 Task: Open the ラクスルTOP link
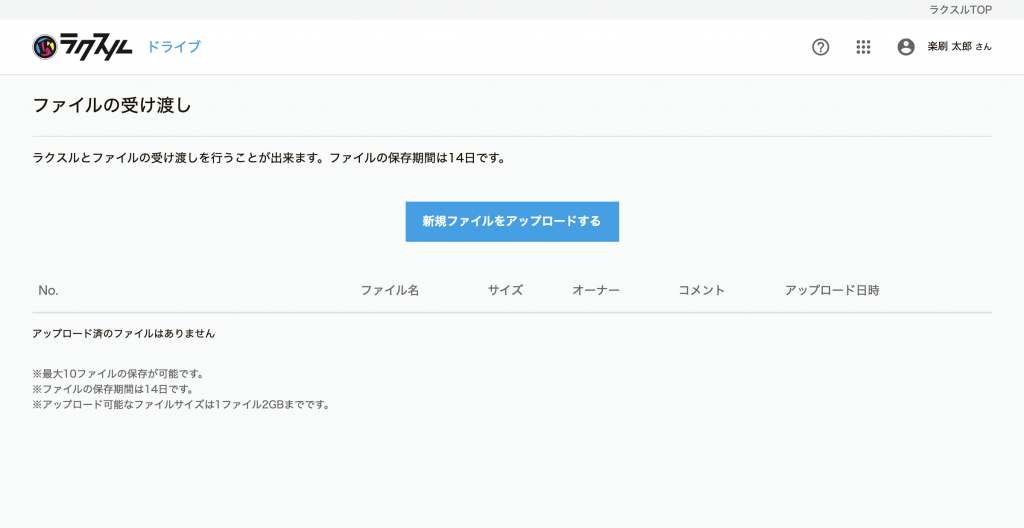point(960,9)
